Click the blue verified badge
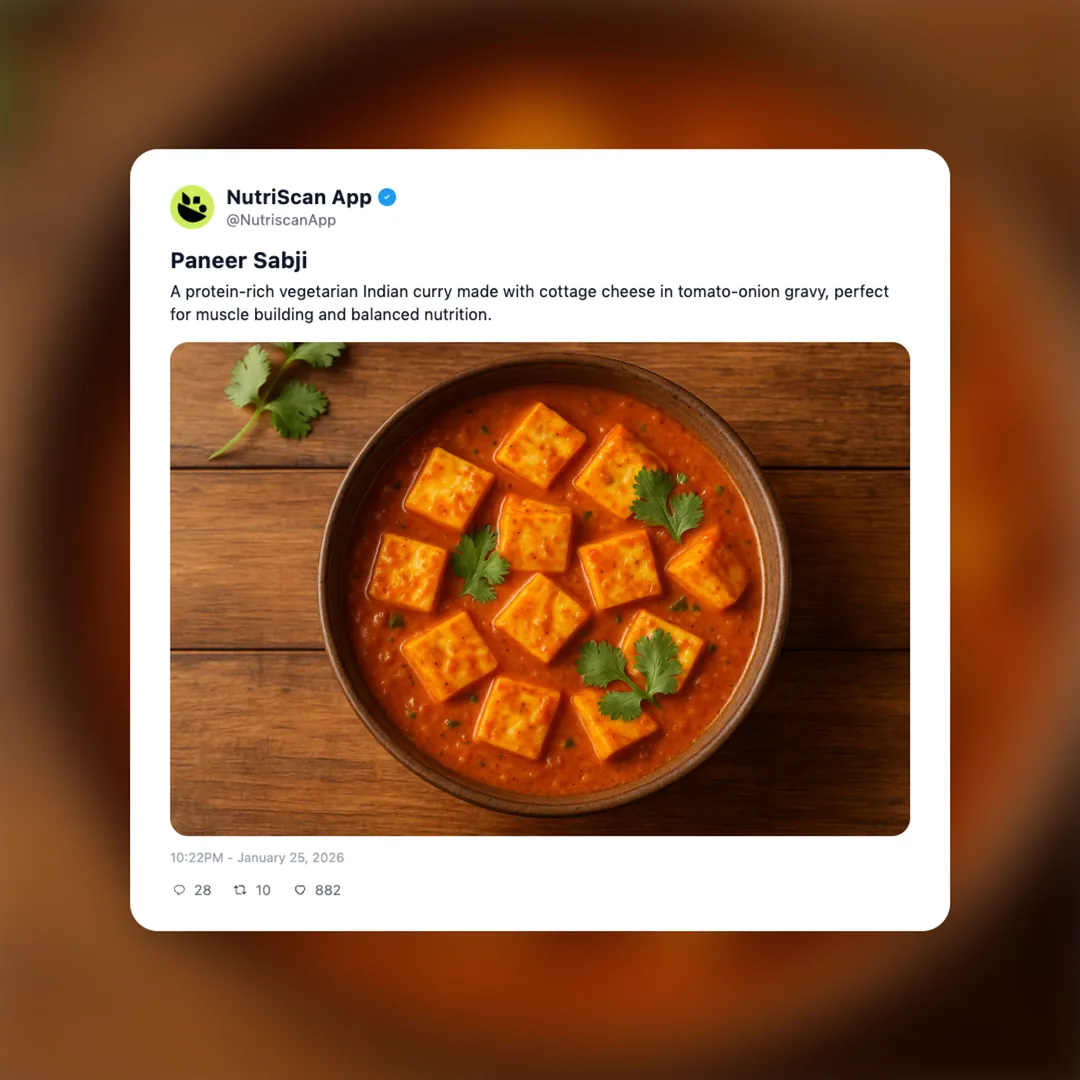The width and height of the screenshot is (1080, 1080). 387,197
